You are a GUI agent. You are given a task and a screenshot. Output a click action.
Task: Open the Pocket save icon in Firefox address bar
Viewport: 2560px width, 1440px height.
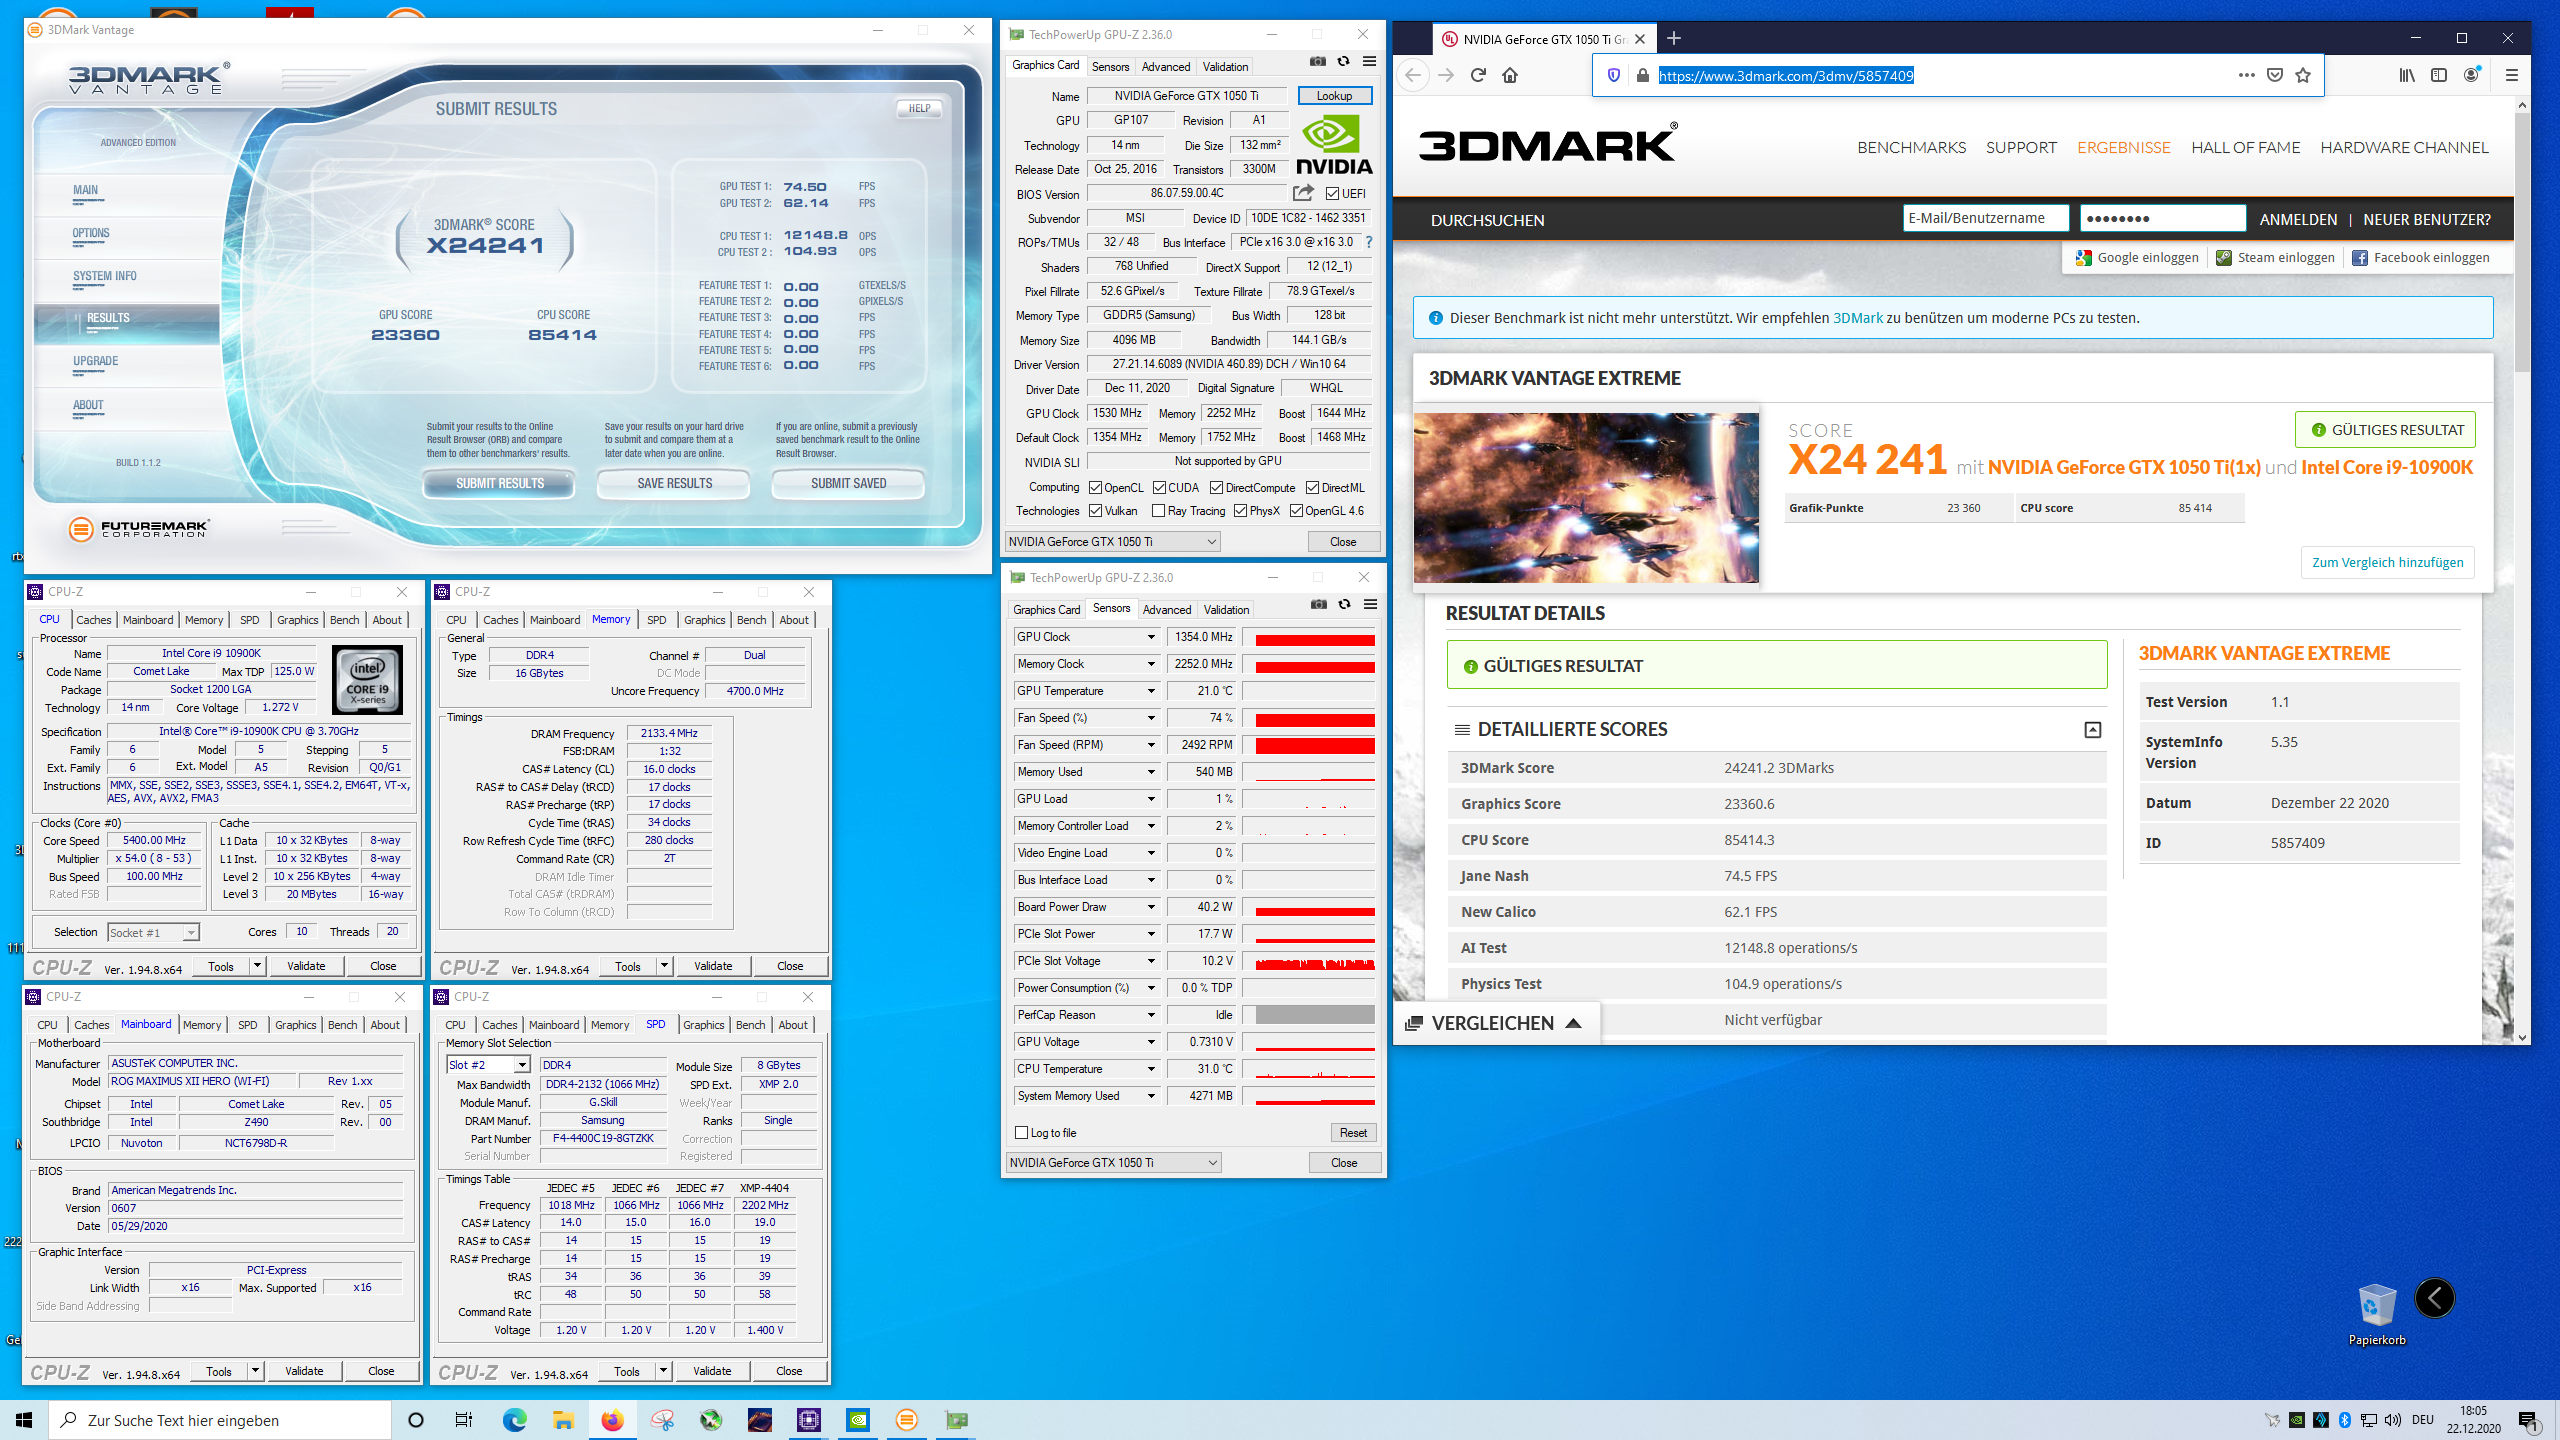pos(2275,75)
